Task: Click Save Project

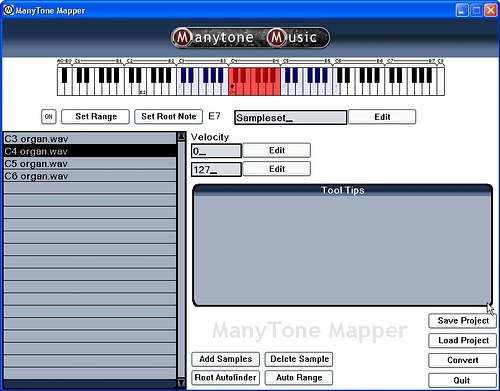Action: pyautogui.click(x=463, y=321)
